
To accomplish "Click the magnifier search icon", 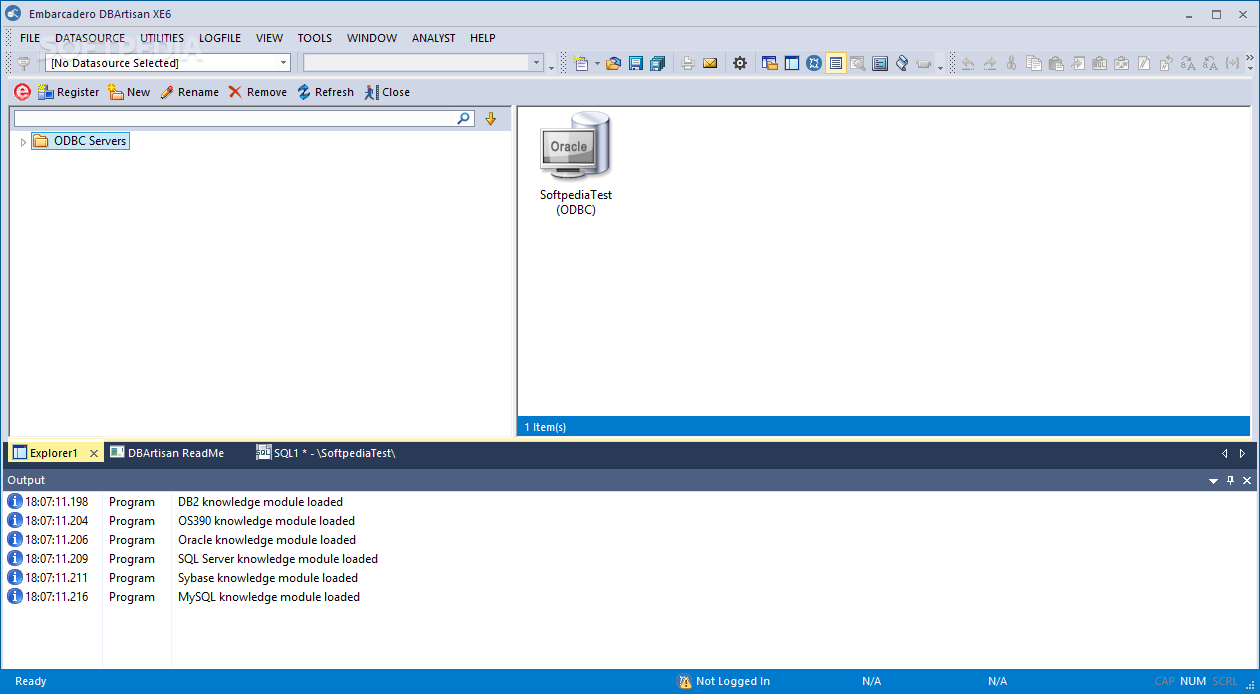I will [464, 118].
